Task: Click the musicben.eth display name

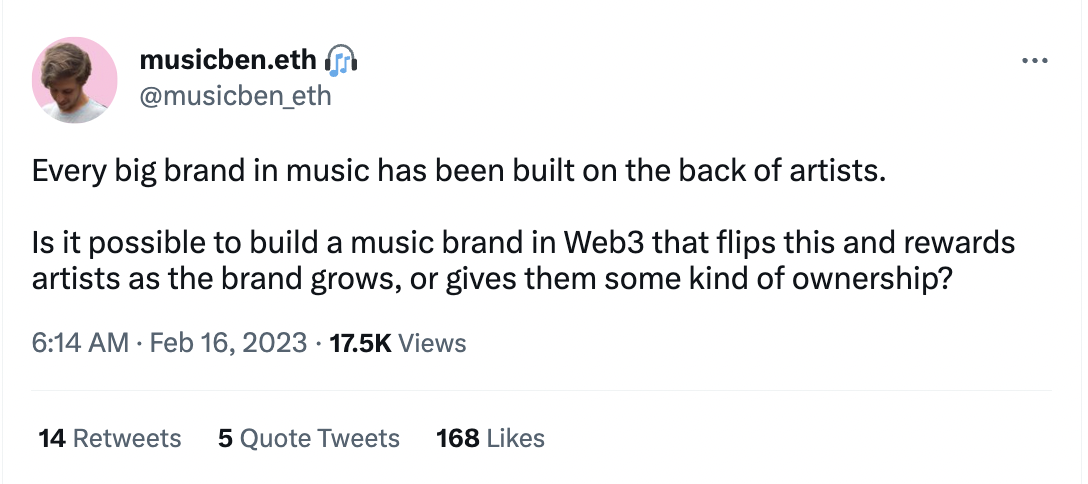Action: pyautogui.click(x=229, y=62)
